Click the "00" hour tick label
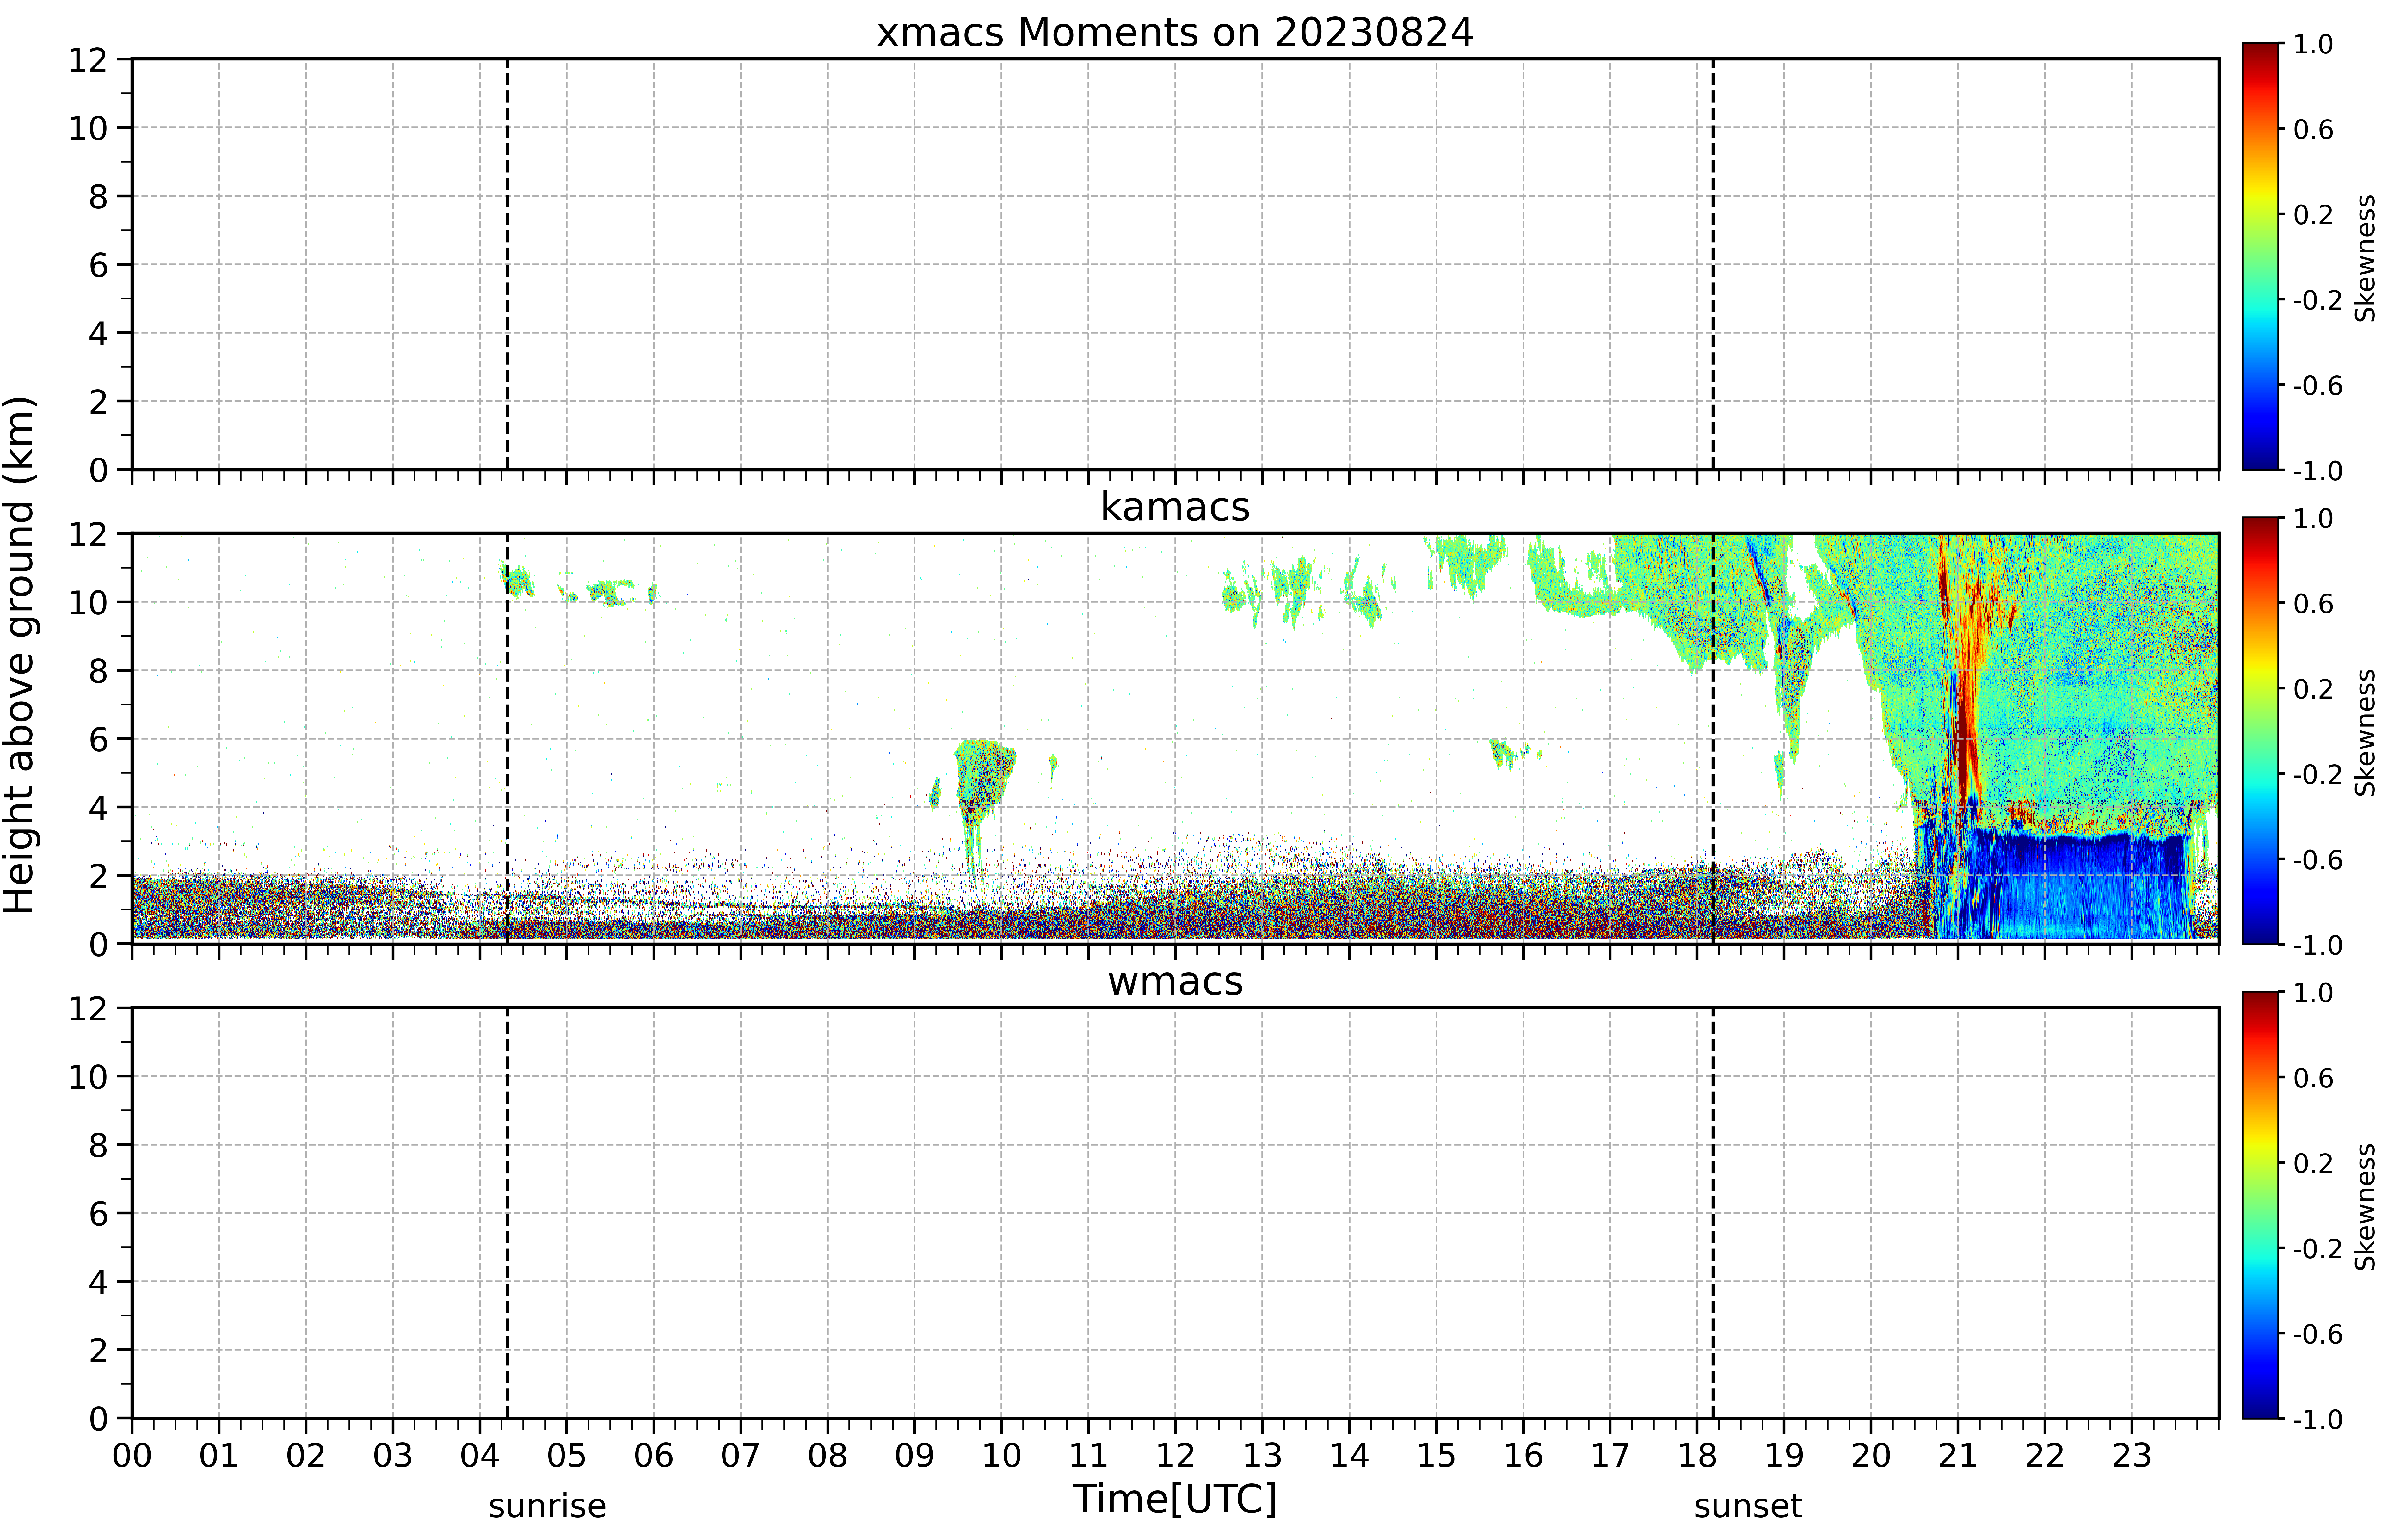The image size is (2394, 1540). point(132,1456)
